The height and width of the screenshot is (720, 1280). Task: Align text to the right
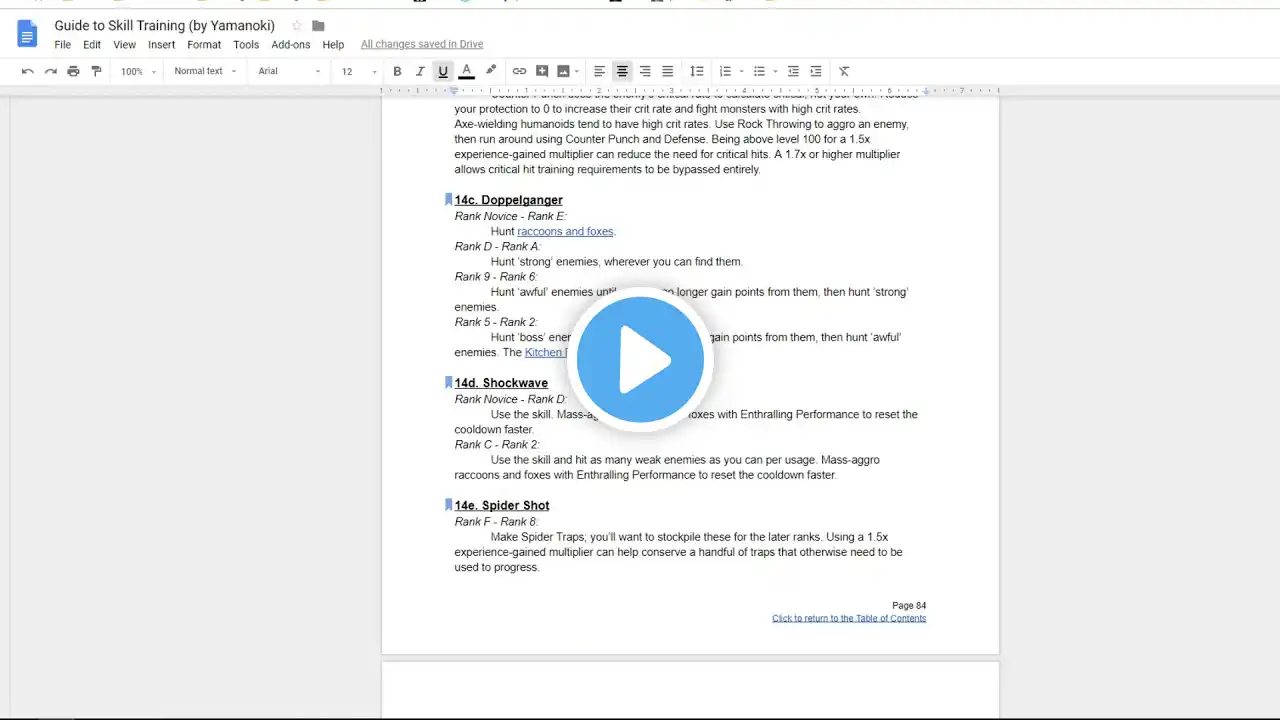tap(645, 71)
